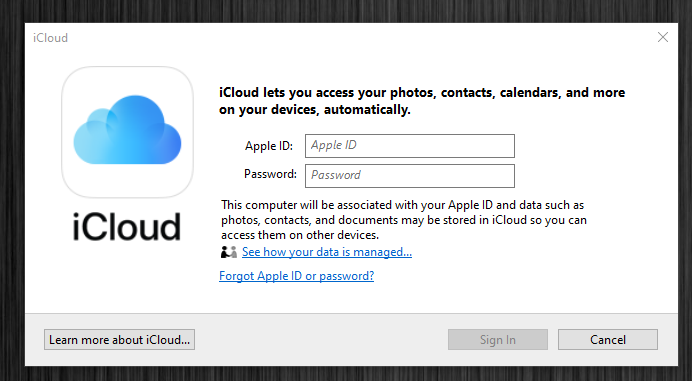Open Forgot Apple ID or password link
This screenshot has height=381, width=692.
click(x=297, y=276)
